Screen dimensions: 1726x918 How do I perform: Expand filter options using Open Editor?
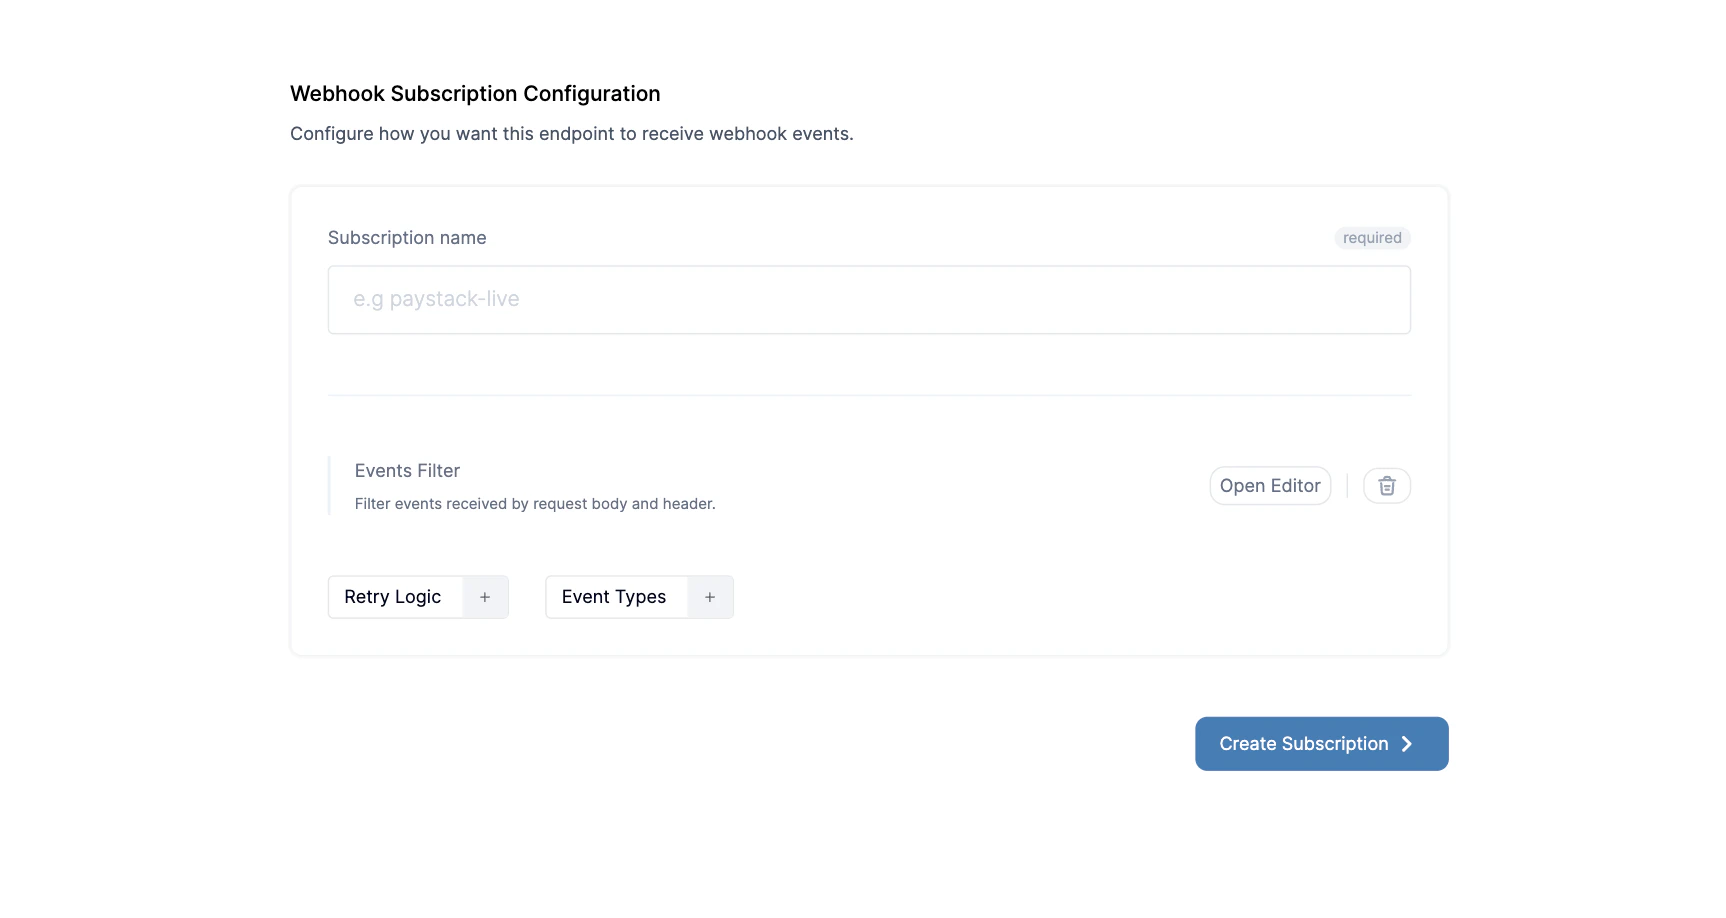point(1269,485)
